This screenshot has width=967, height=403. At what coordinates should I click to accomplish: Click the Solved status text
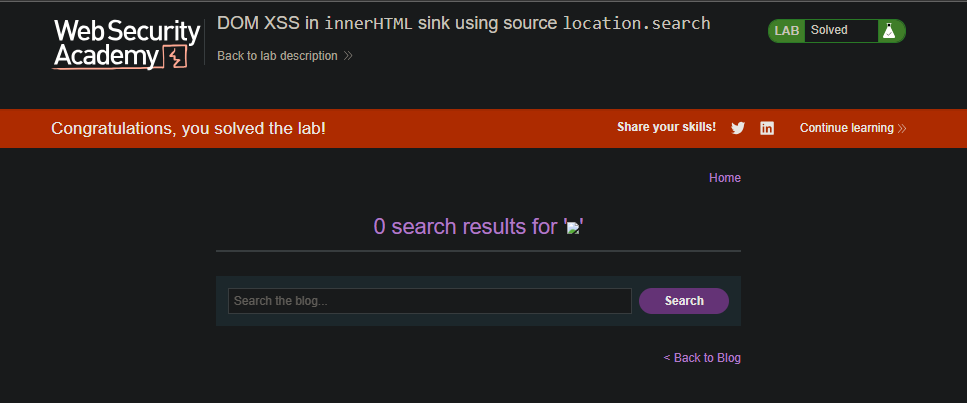[829, 30]
